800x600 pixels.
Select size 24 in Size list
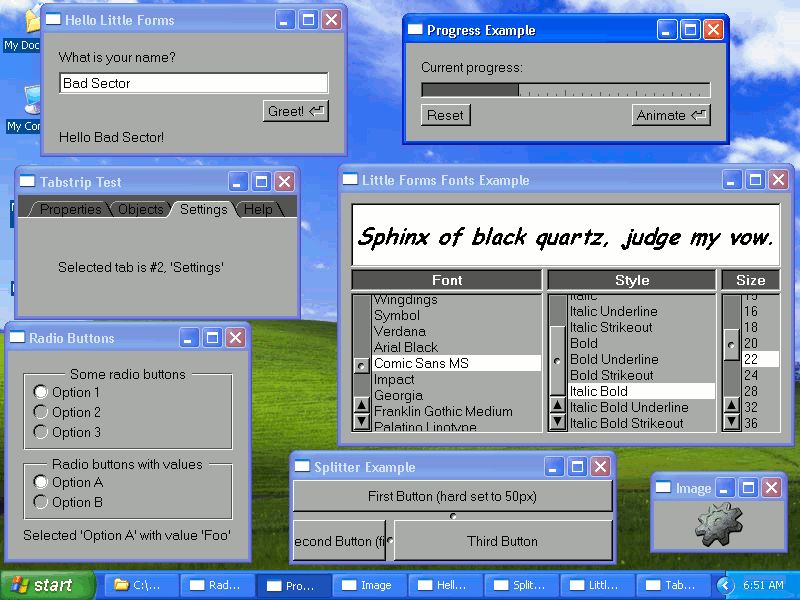coord(751,375)
